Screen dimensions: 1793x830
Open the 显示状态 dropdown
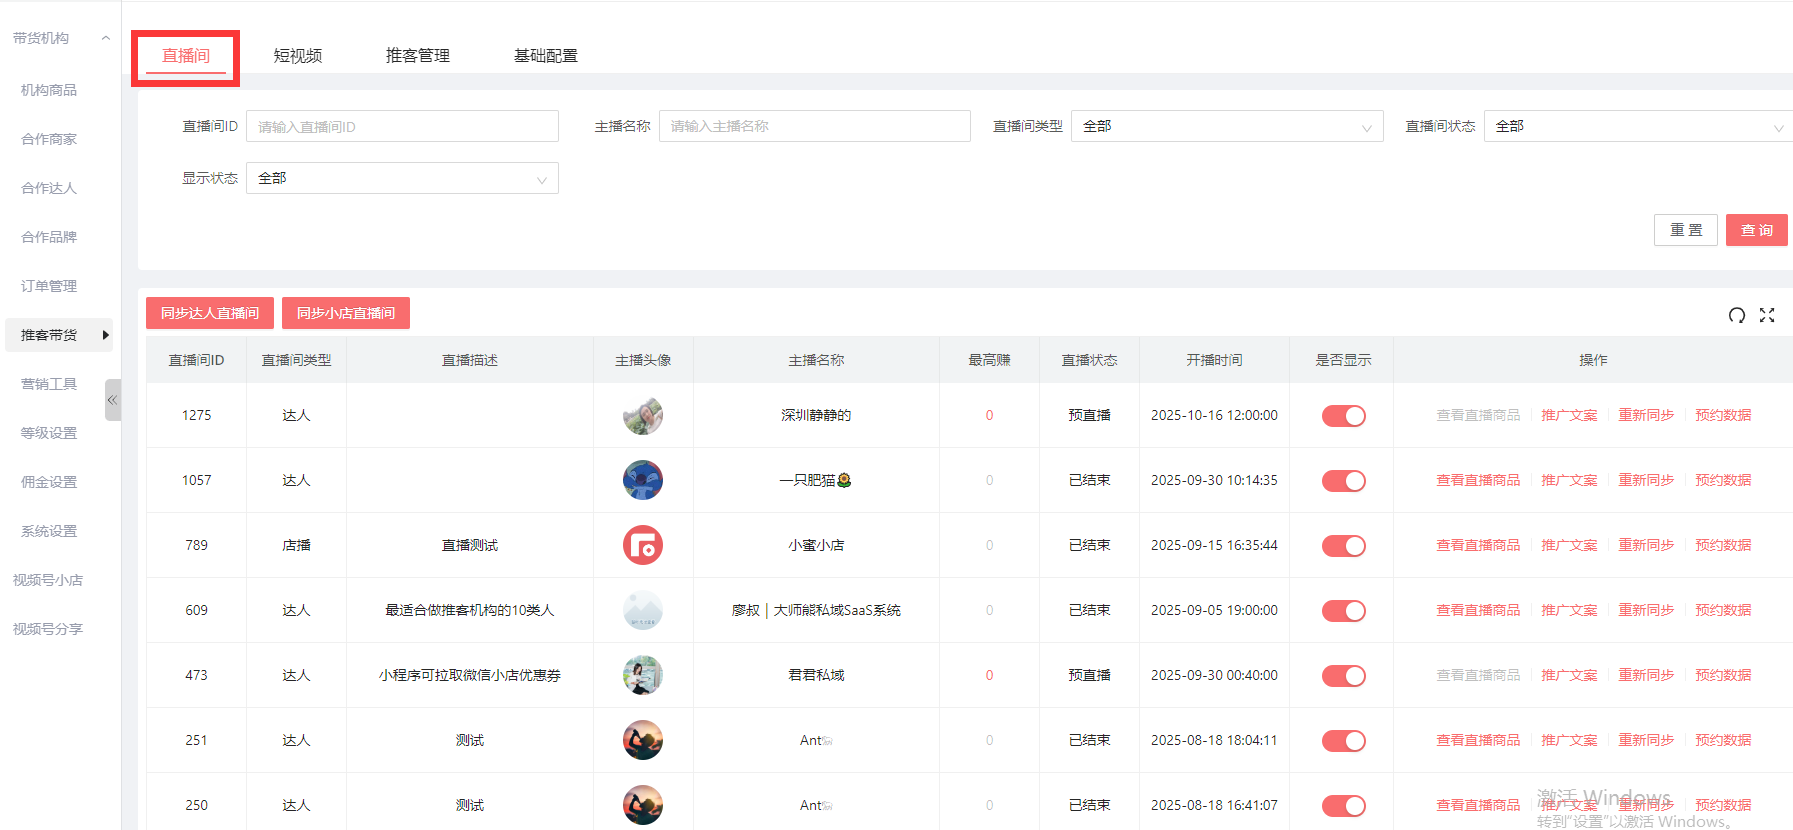pos(402,178)
